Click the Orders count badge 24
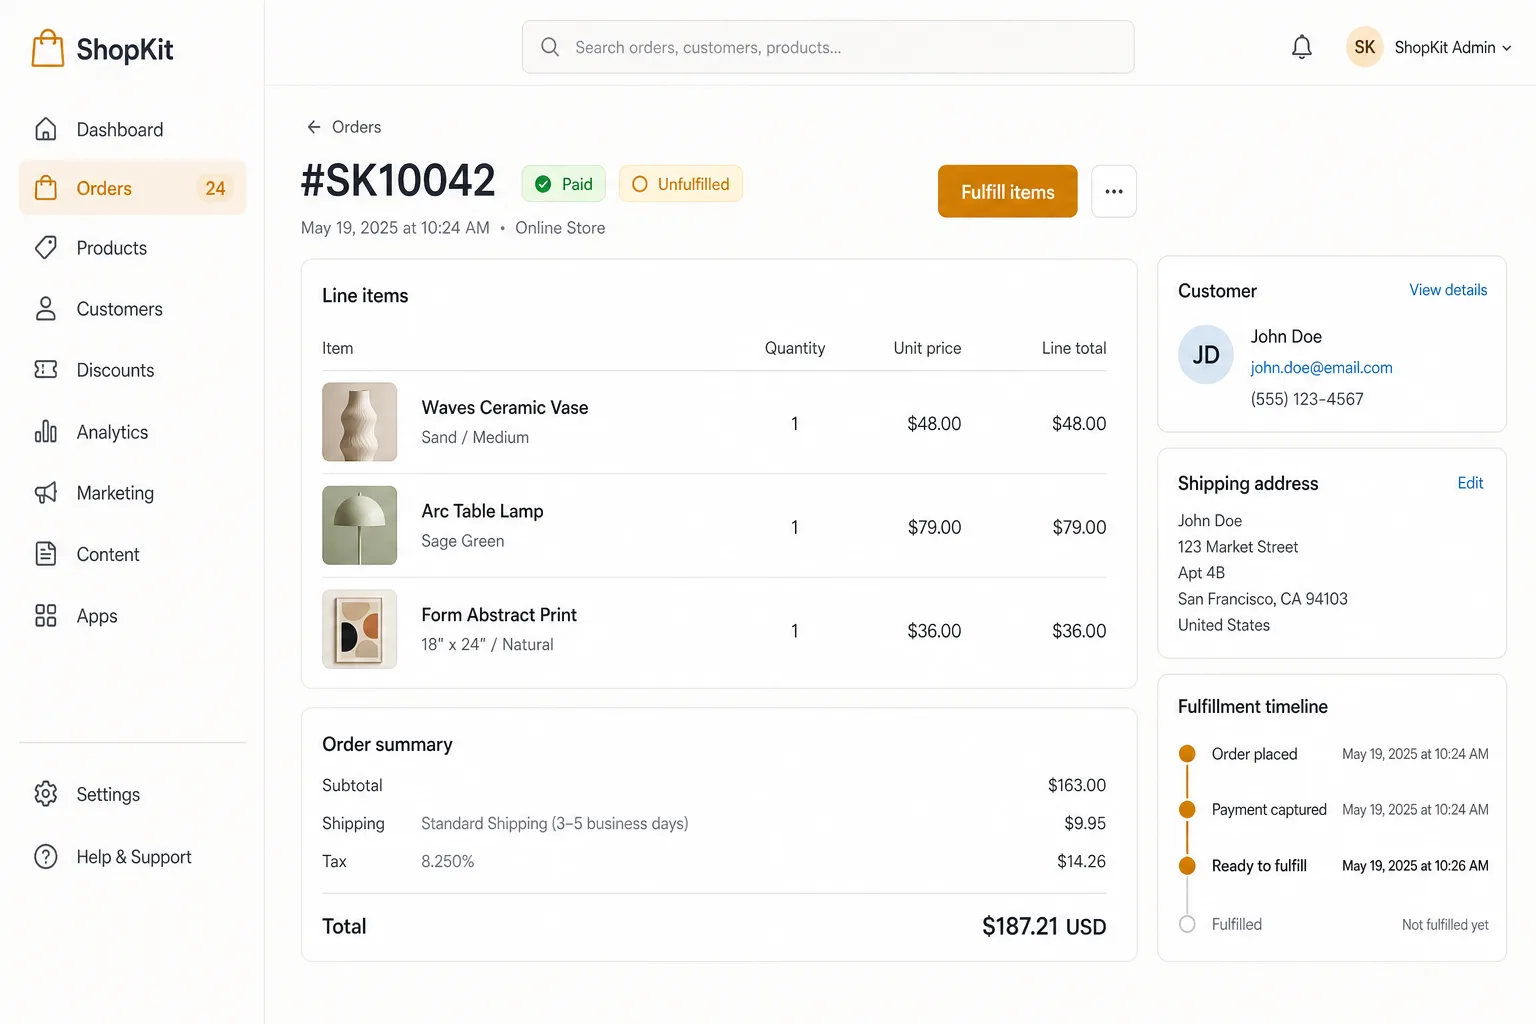 [x=215, y=188]
